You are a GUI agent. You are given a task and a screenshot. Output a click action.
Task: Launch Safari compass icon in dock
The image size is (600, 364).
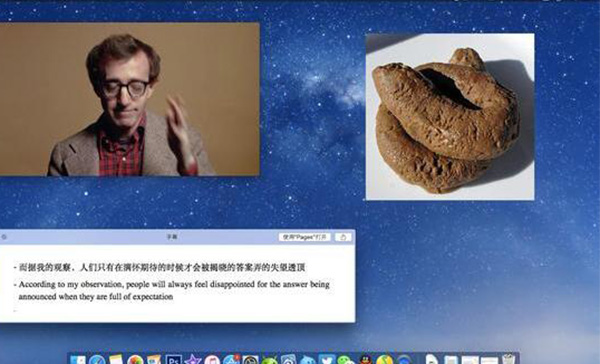[x=97, y=360]
